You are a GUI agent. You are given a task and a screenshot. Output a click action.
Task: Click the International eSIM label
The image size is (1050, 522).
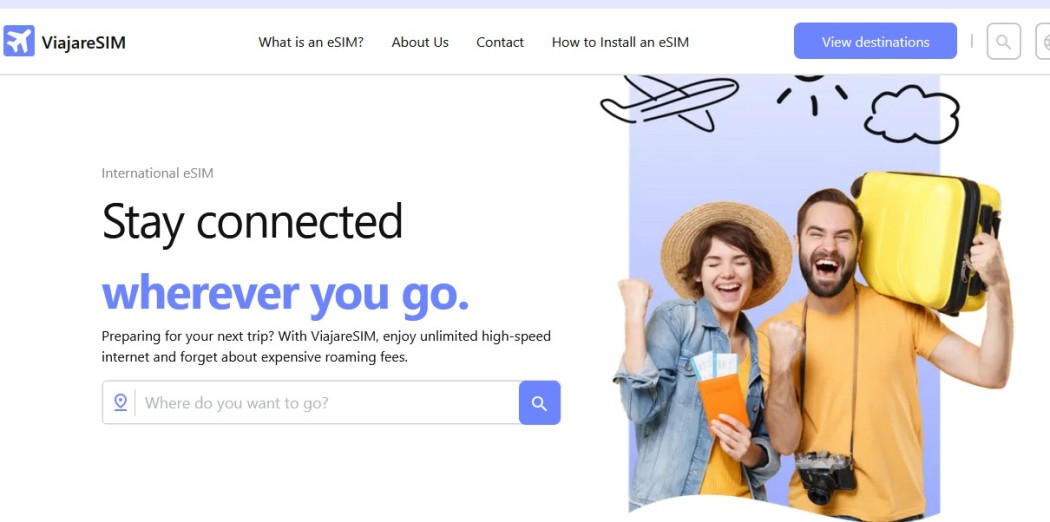coord(157,173)
